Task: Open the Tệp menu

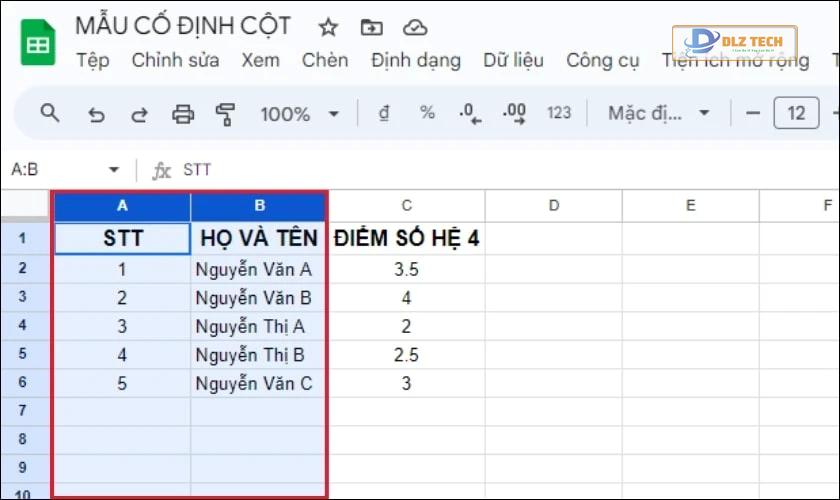Action: [x=93, y=60]
